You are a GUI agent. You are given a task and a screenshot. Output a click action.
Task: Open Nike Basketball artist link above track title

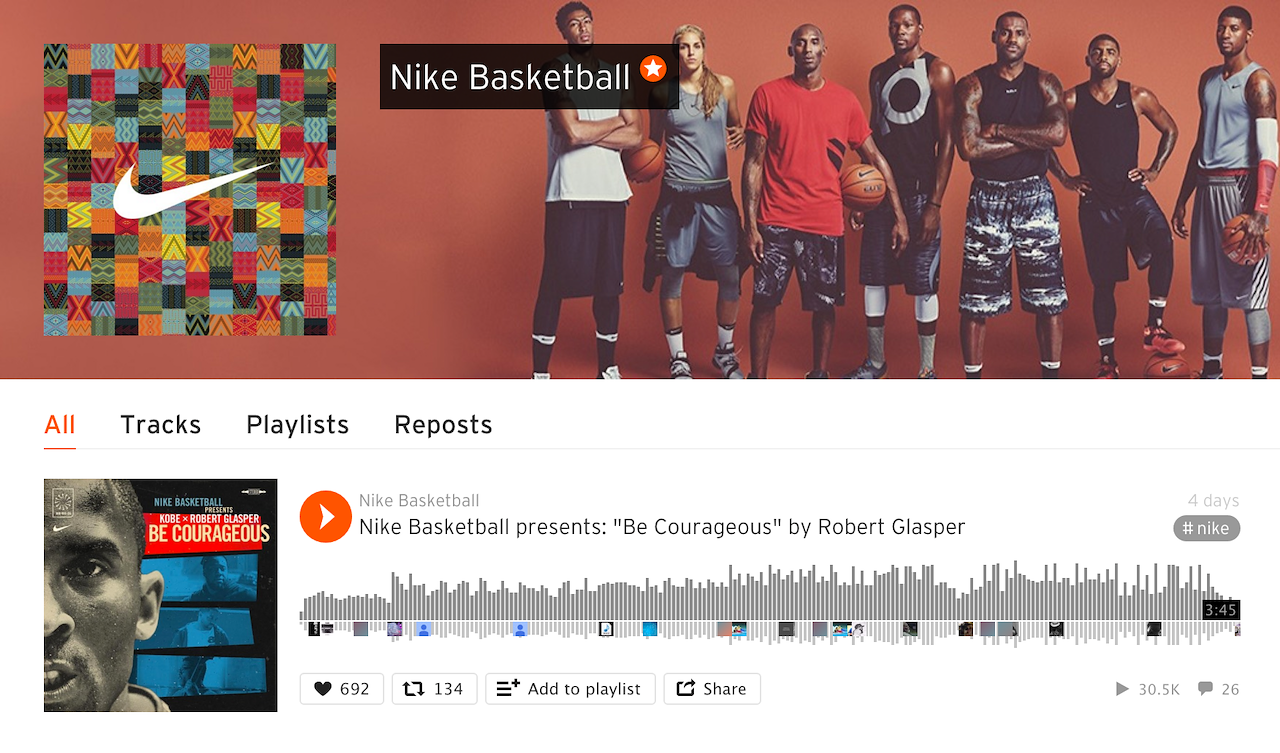tap(419, 501)
